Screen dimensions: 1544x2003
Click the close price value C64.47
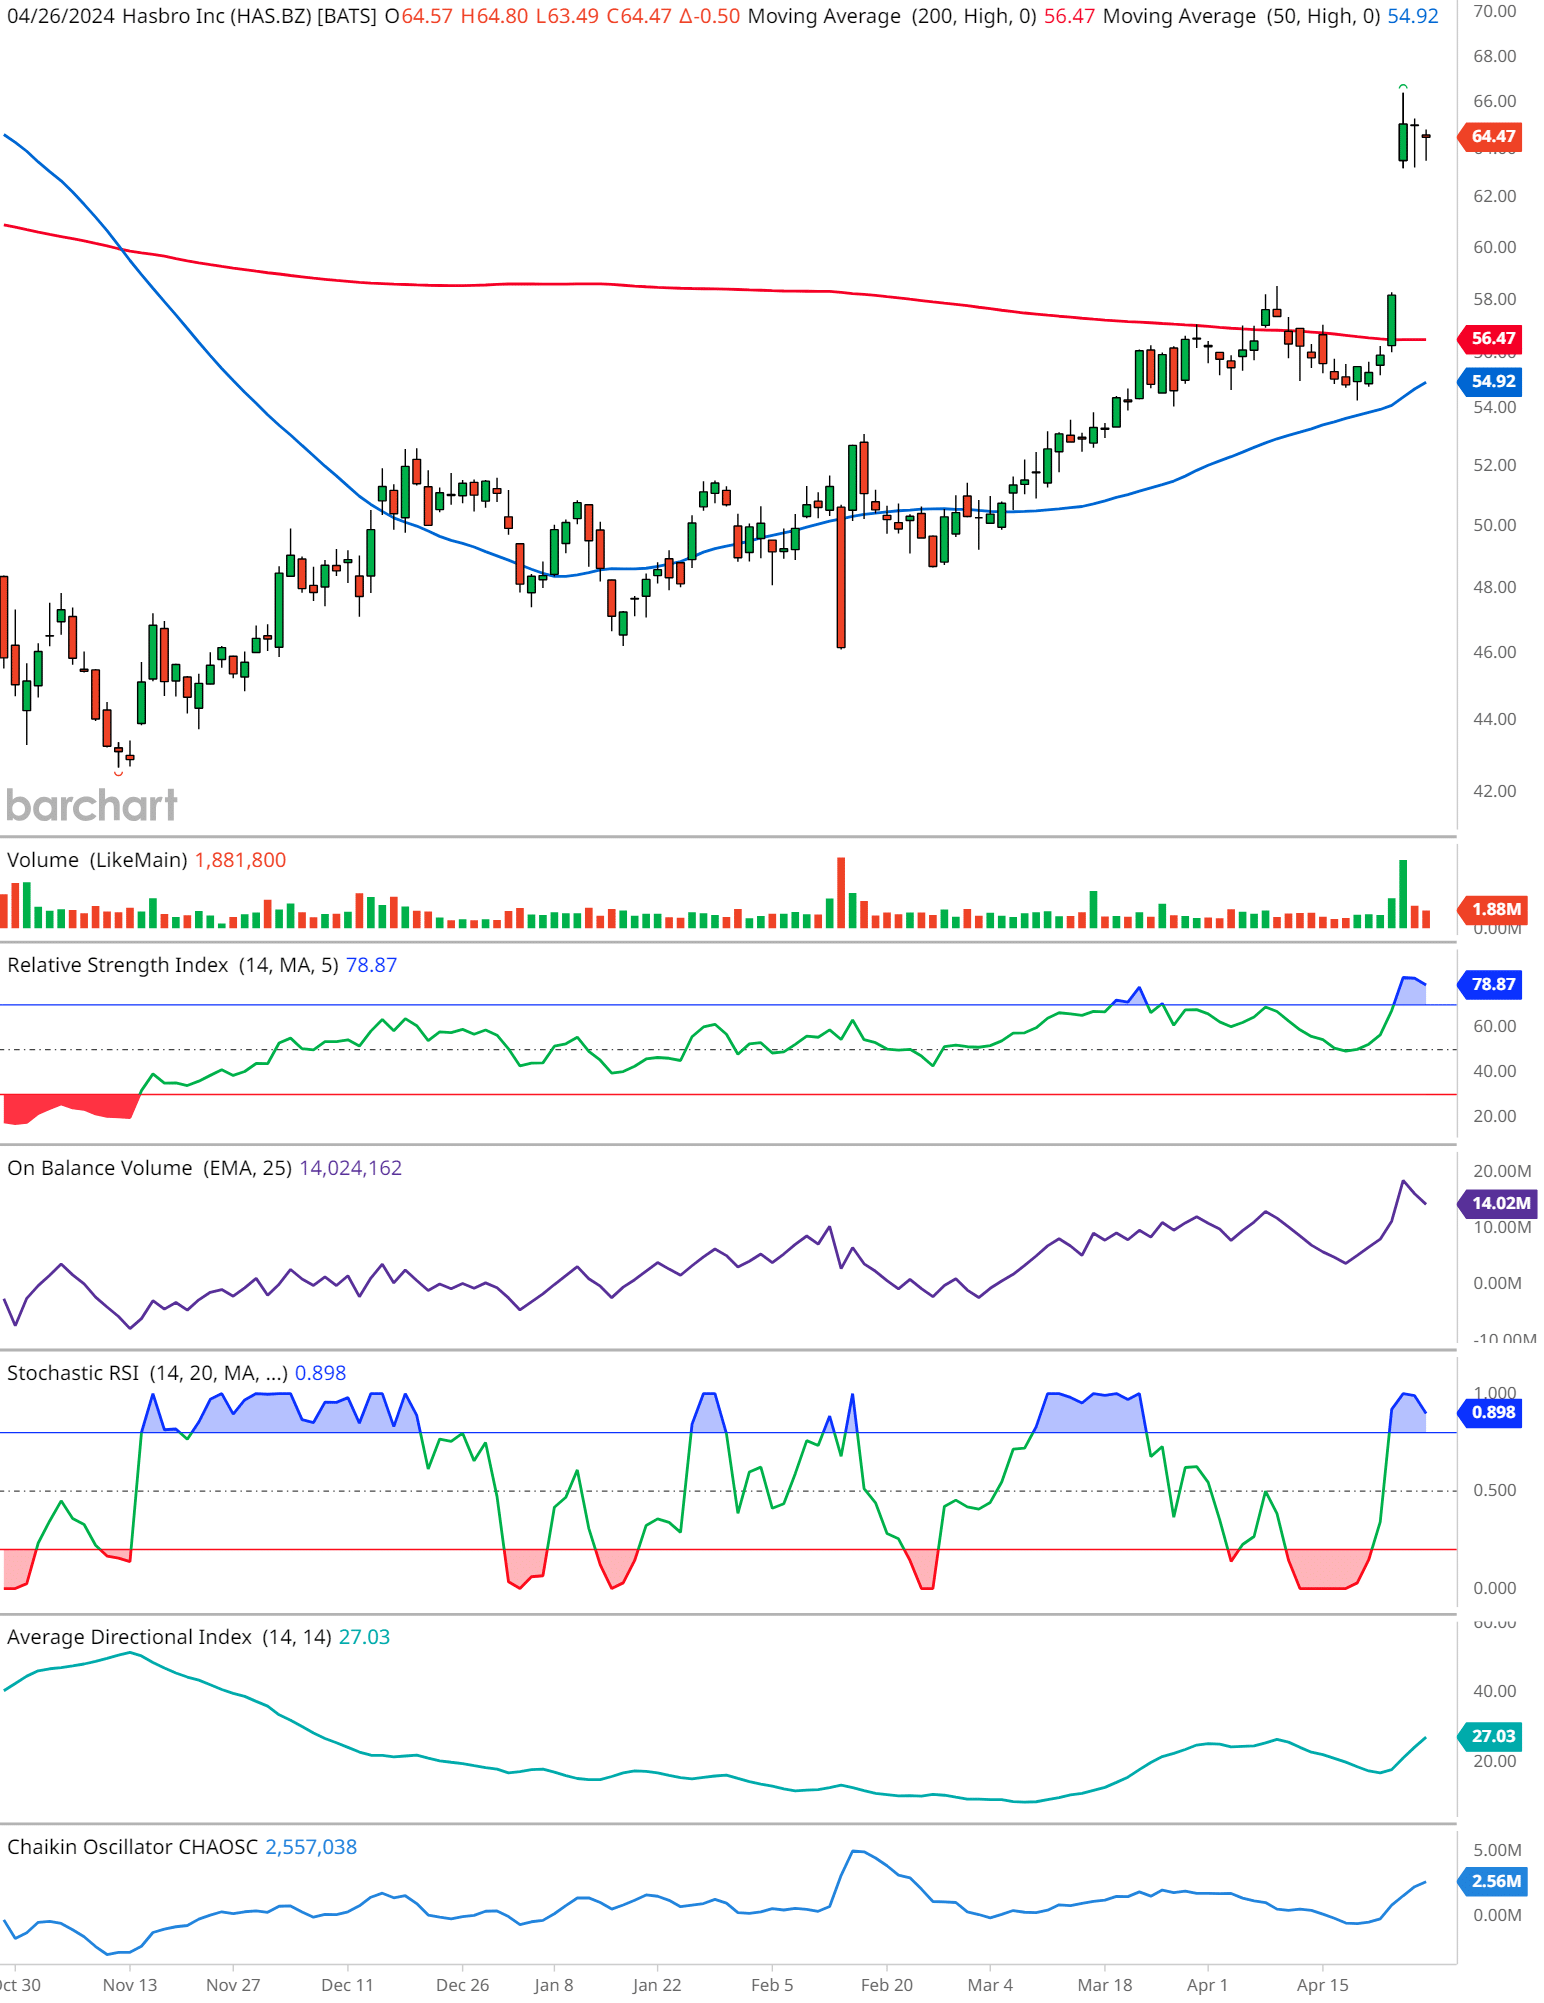point(639,17)
